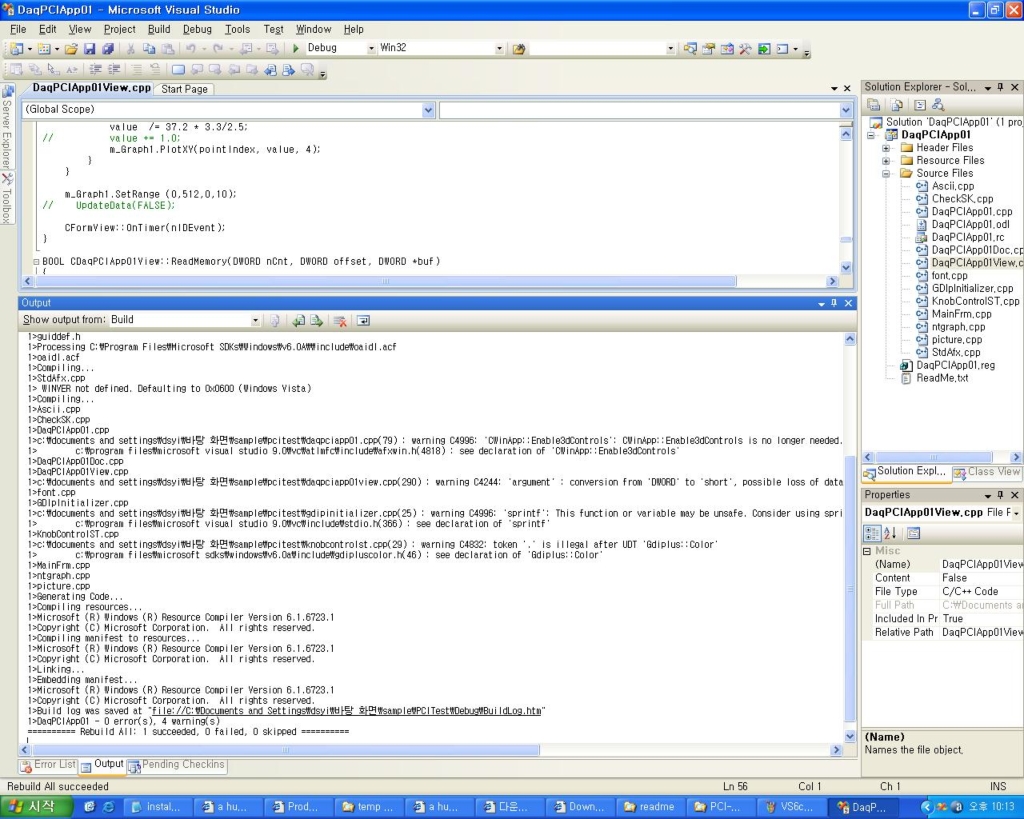Toggle auto-hide pin on Solution Explorer panel
The height and width of the screenshot is (819, 1024).
pos(1000,87)
